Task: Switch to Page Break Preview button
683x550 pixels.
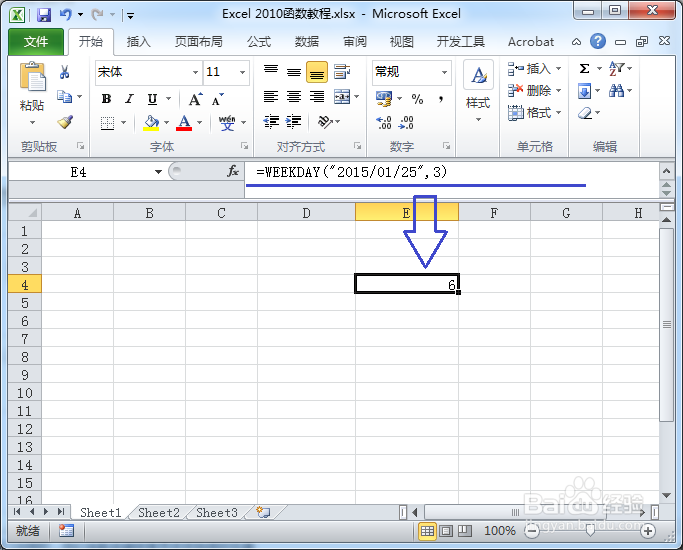Action: click(x=465, y=530)
